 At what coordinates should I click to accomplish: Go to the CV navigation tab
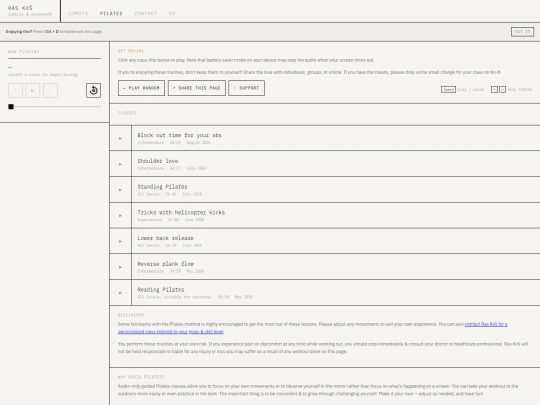pos(172,13)
